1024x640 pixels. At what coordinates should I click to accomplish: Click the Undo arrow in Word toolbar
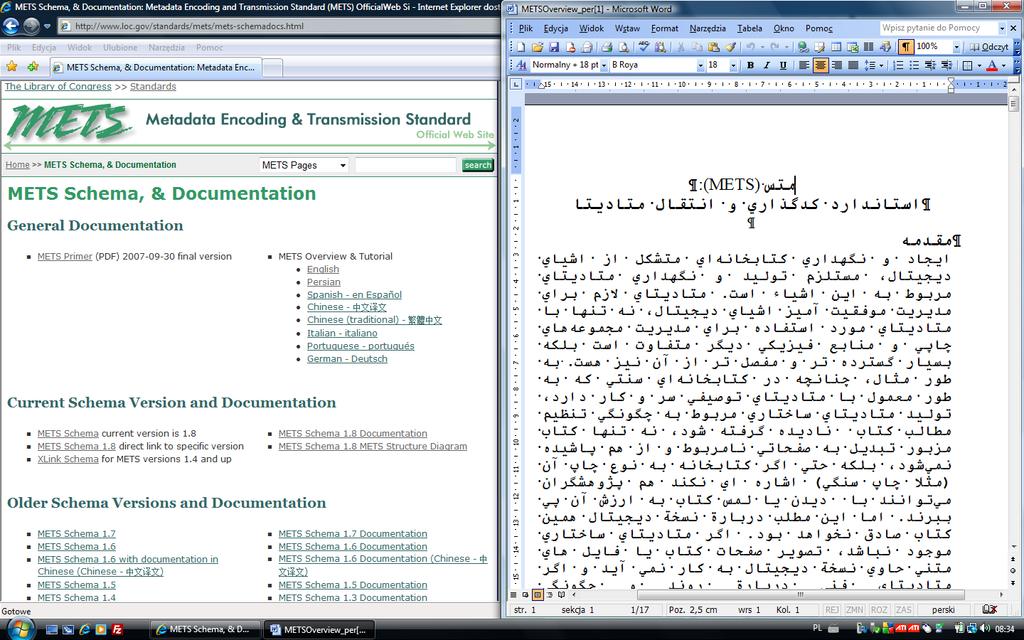pyautogui.click(x=750, y=47)
